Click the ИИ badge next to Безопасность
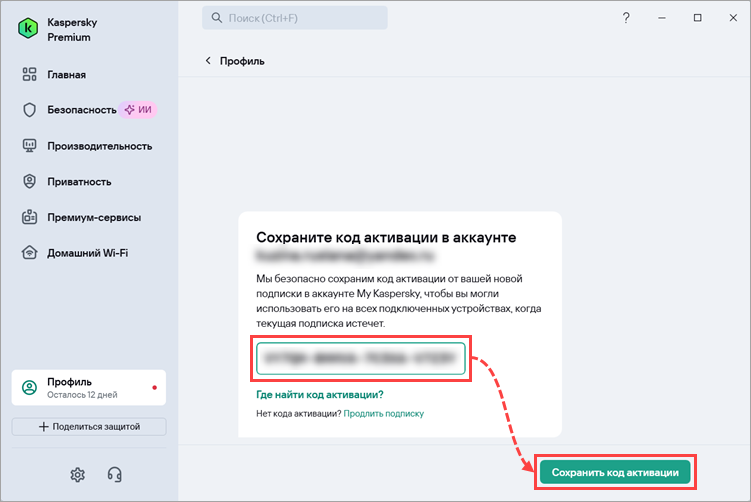751x502 pixels. coord(138,110)
